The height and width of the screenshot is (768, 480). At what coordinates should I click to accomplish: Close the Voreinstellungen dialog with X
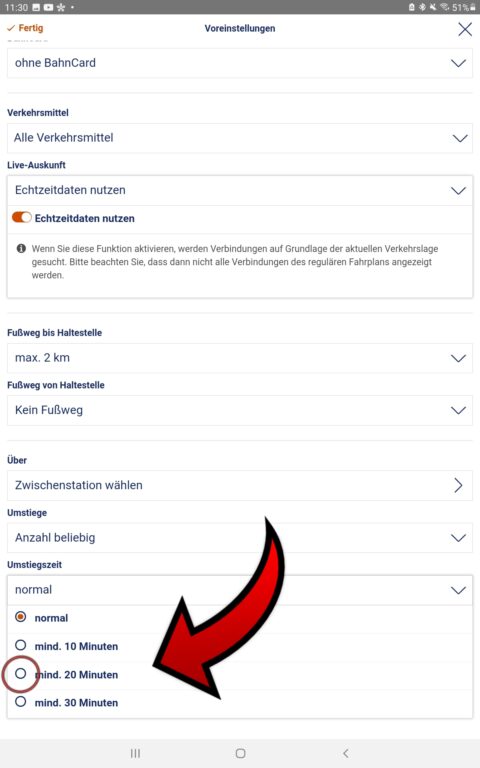pyautogui.click(x=464, y=29)
